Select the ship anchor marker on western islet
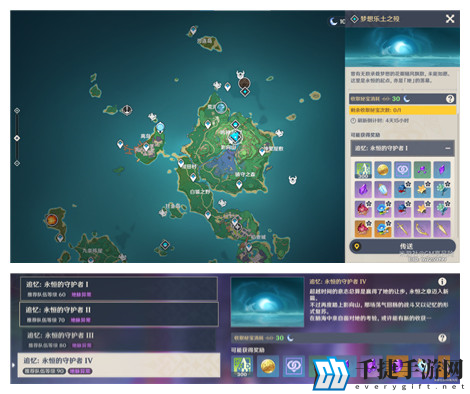 tap(127, 109)
